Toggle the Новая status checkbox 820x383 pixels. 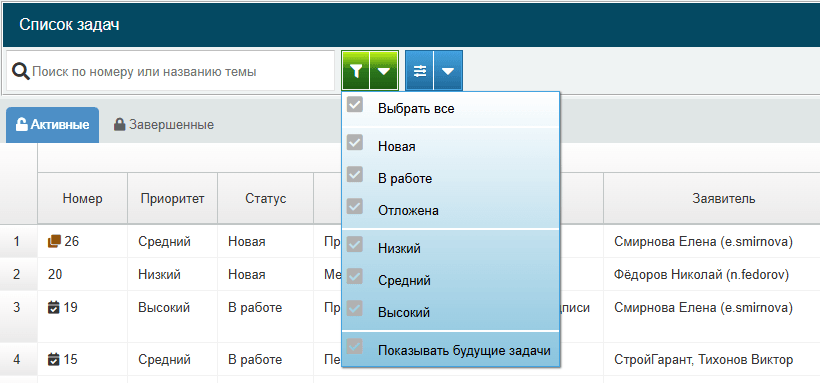pyautogui.click(x=355, y=142)
